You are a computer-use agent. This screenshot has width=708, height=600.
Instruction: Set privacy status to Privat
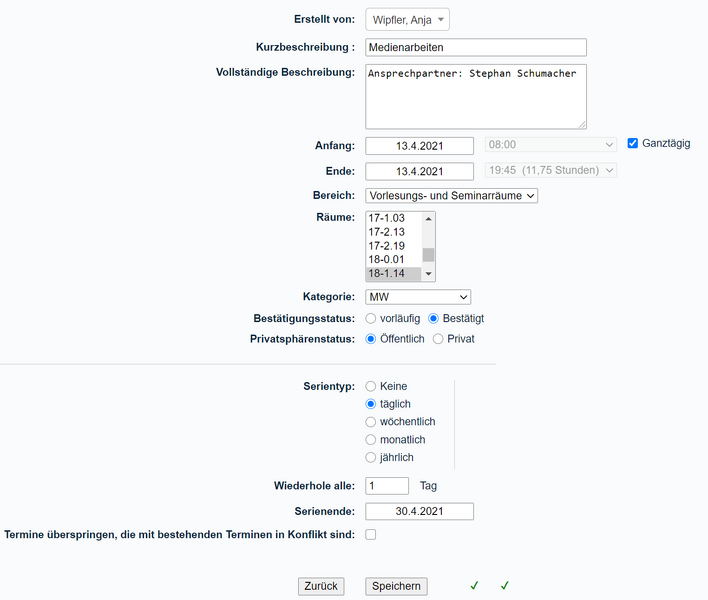pyautogui.click(x=438, y=339)
